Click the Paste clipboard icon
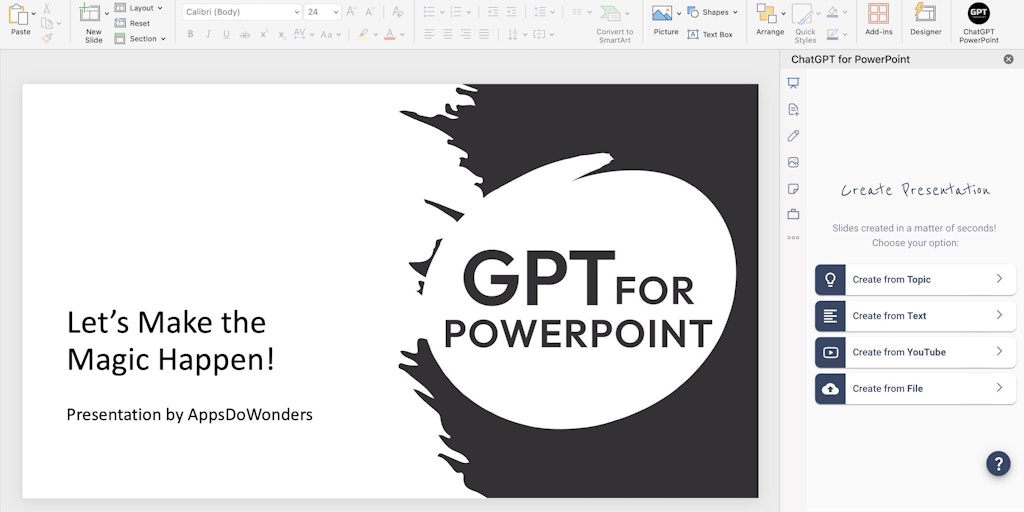Image resolution: width=1024 pixels, height=512 pixels. pyautogui.click(x=18, y=14)
